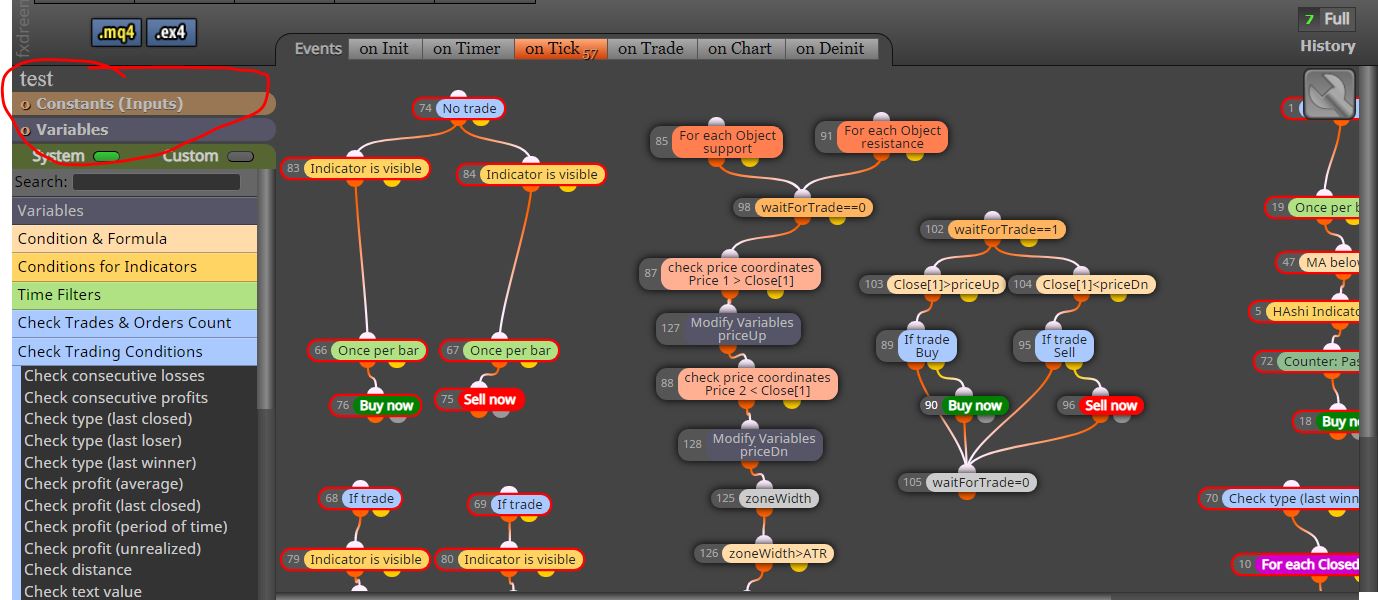Select For each Object resistance block

pos(881,137)
